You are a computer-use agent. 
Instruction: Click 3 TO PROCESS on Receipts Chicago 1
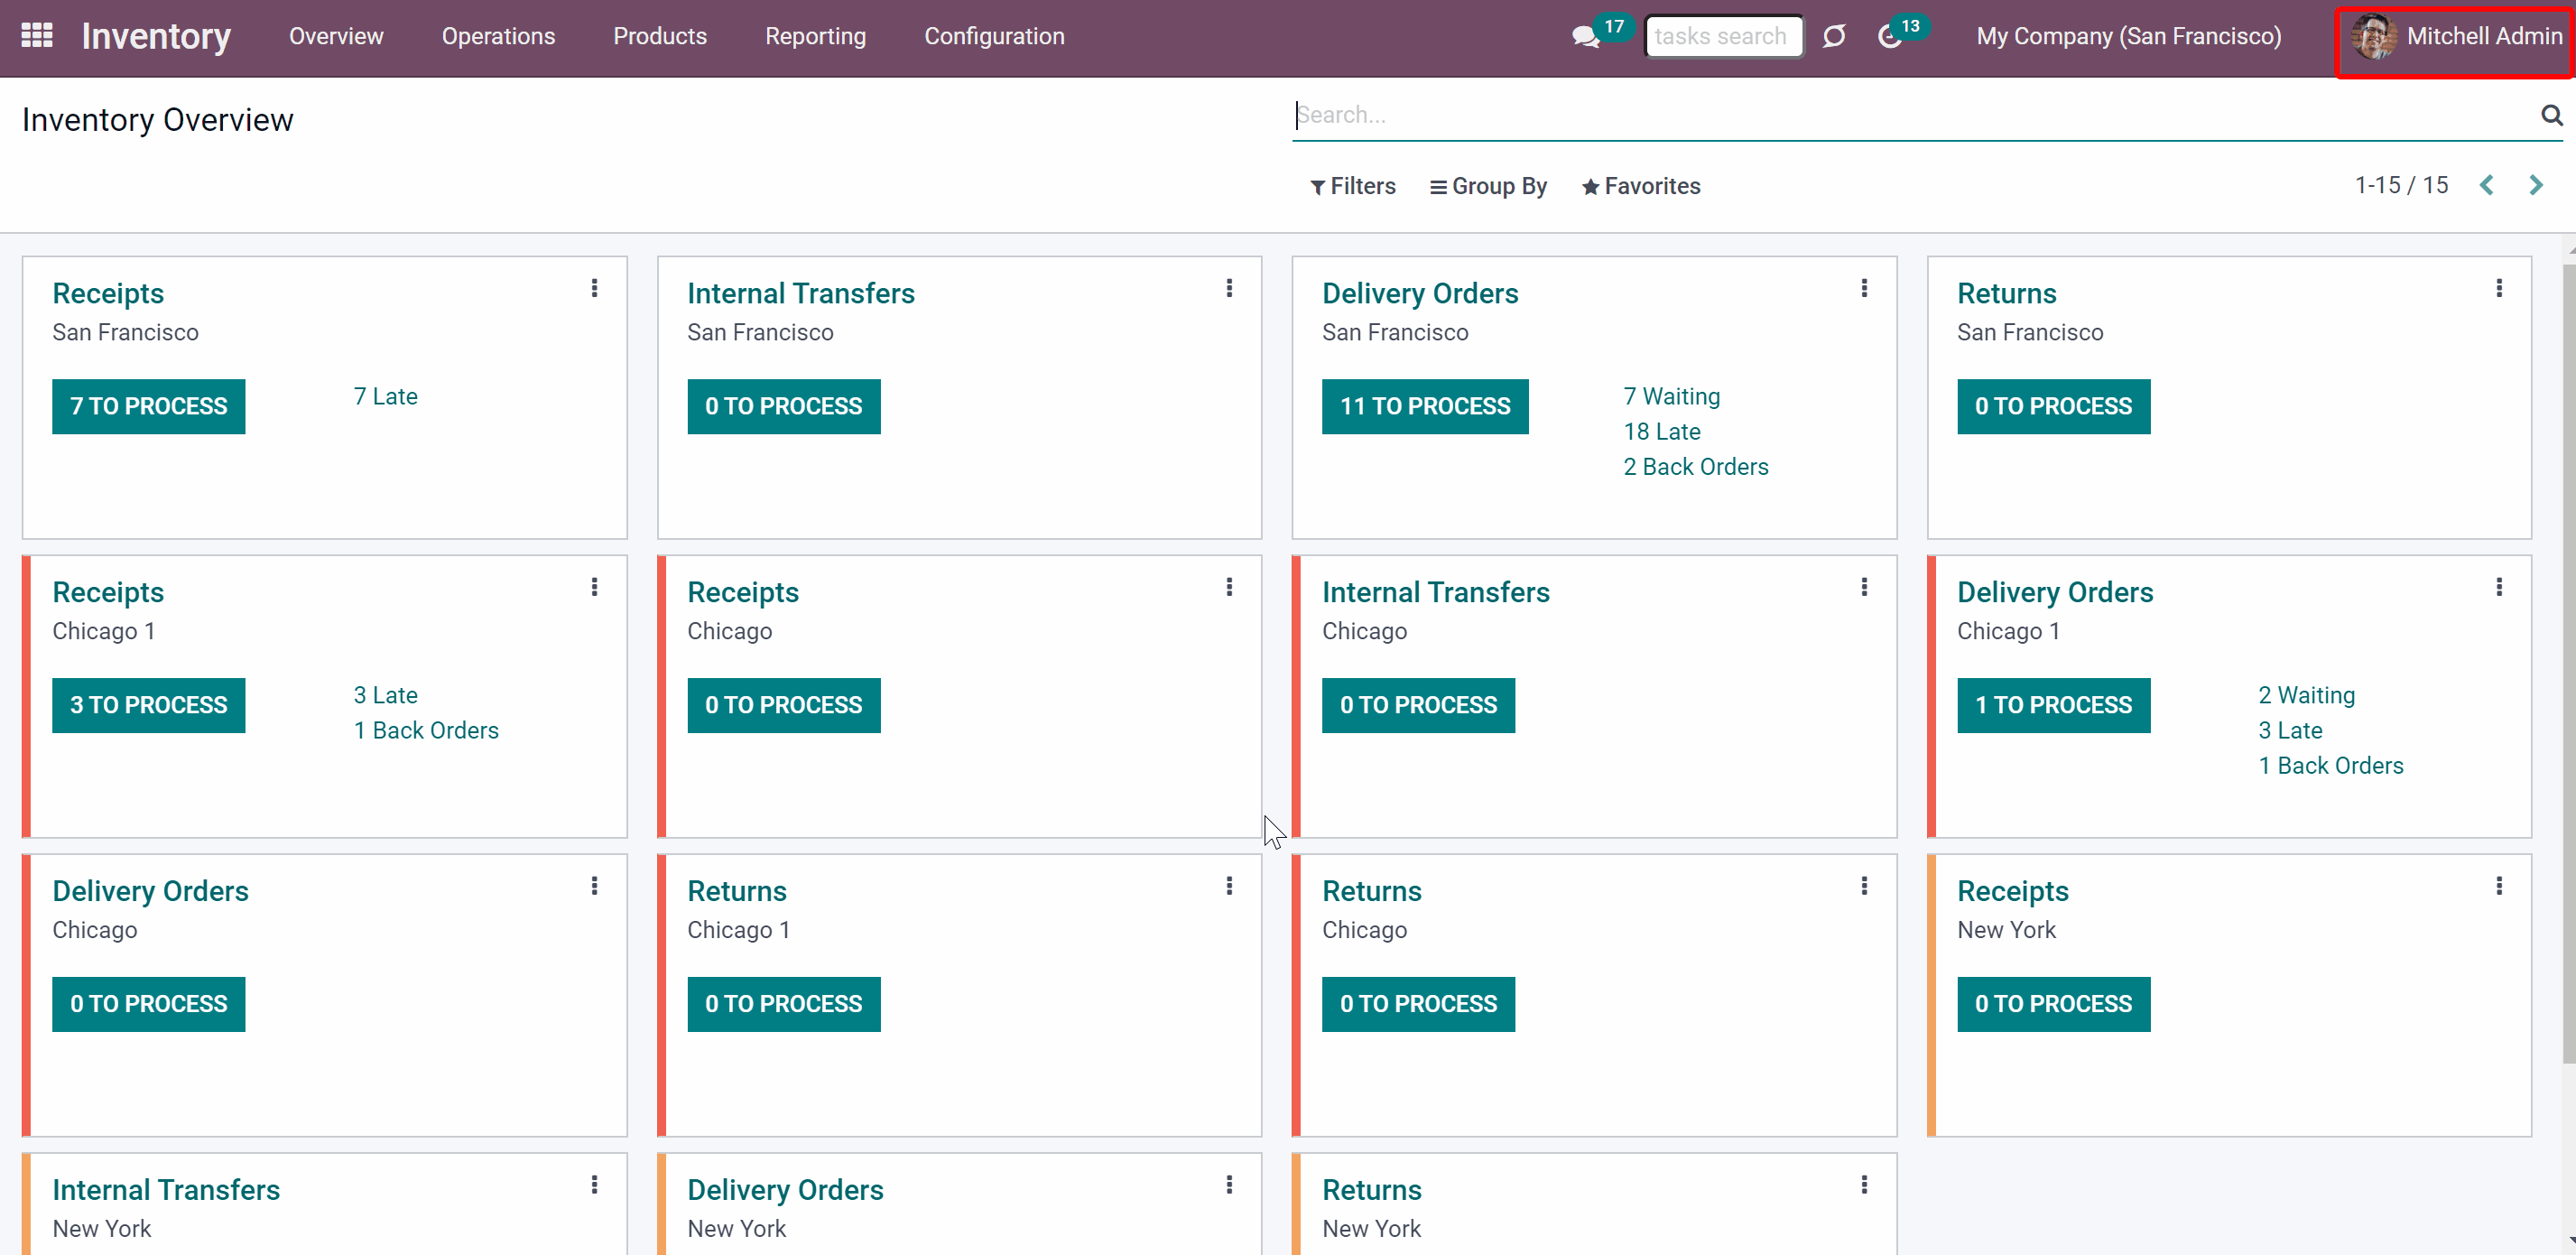click(x=149, y=705)
